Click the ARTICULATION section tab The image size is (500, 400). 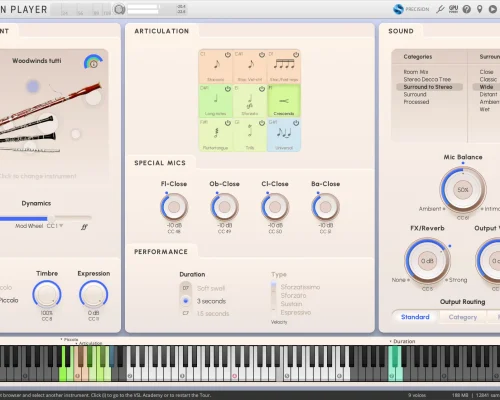[x=162, y=31]
